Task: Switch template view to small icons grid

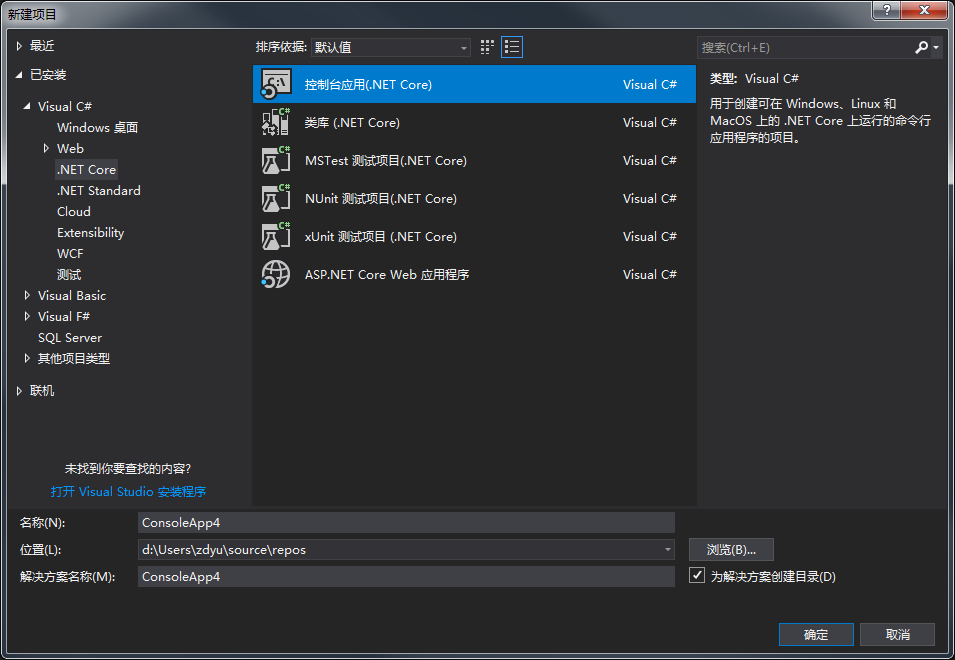Action: click(x=487, y=47)
